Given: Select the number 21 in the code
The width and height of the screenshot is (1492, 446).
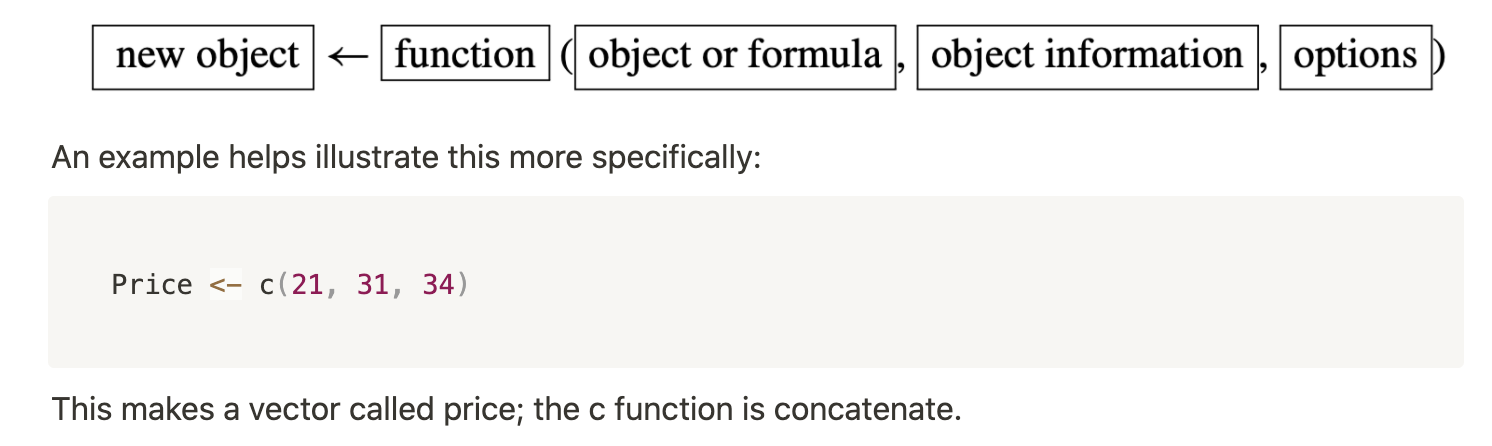Looking at the screenshot, I should point(308,285).
